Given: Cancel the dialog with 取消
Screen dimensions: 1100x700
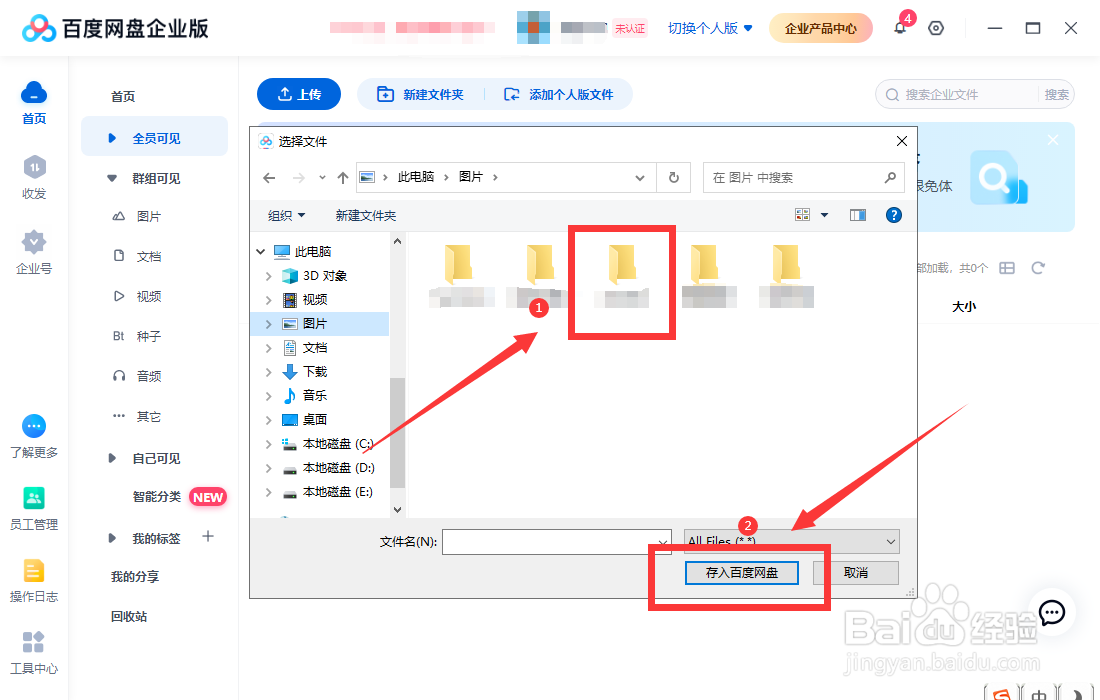Looking at the screenshot, I should [855, 573].
